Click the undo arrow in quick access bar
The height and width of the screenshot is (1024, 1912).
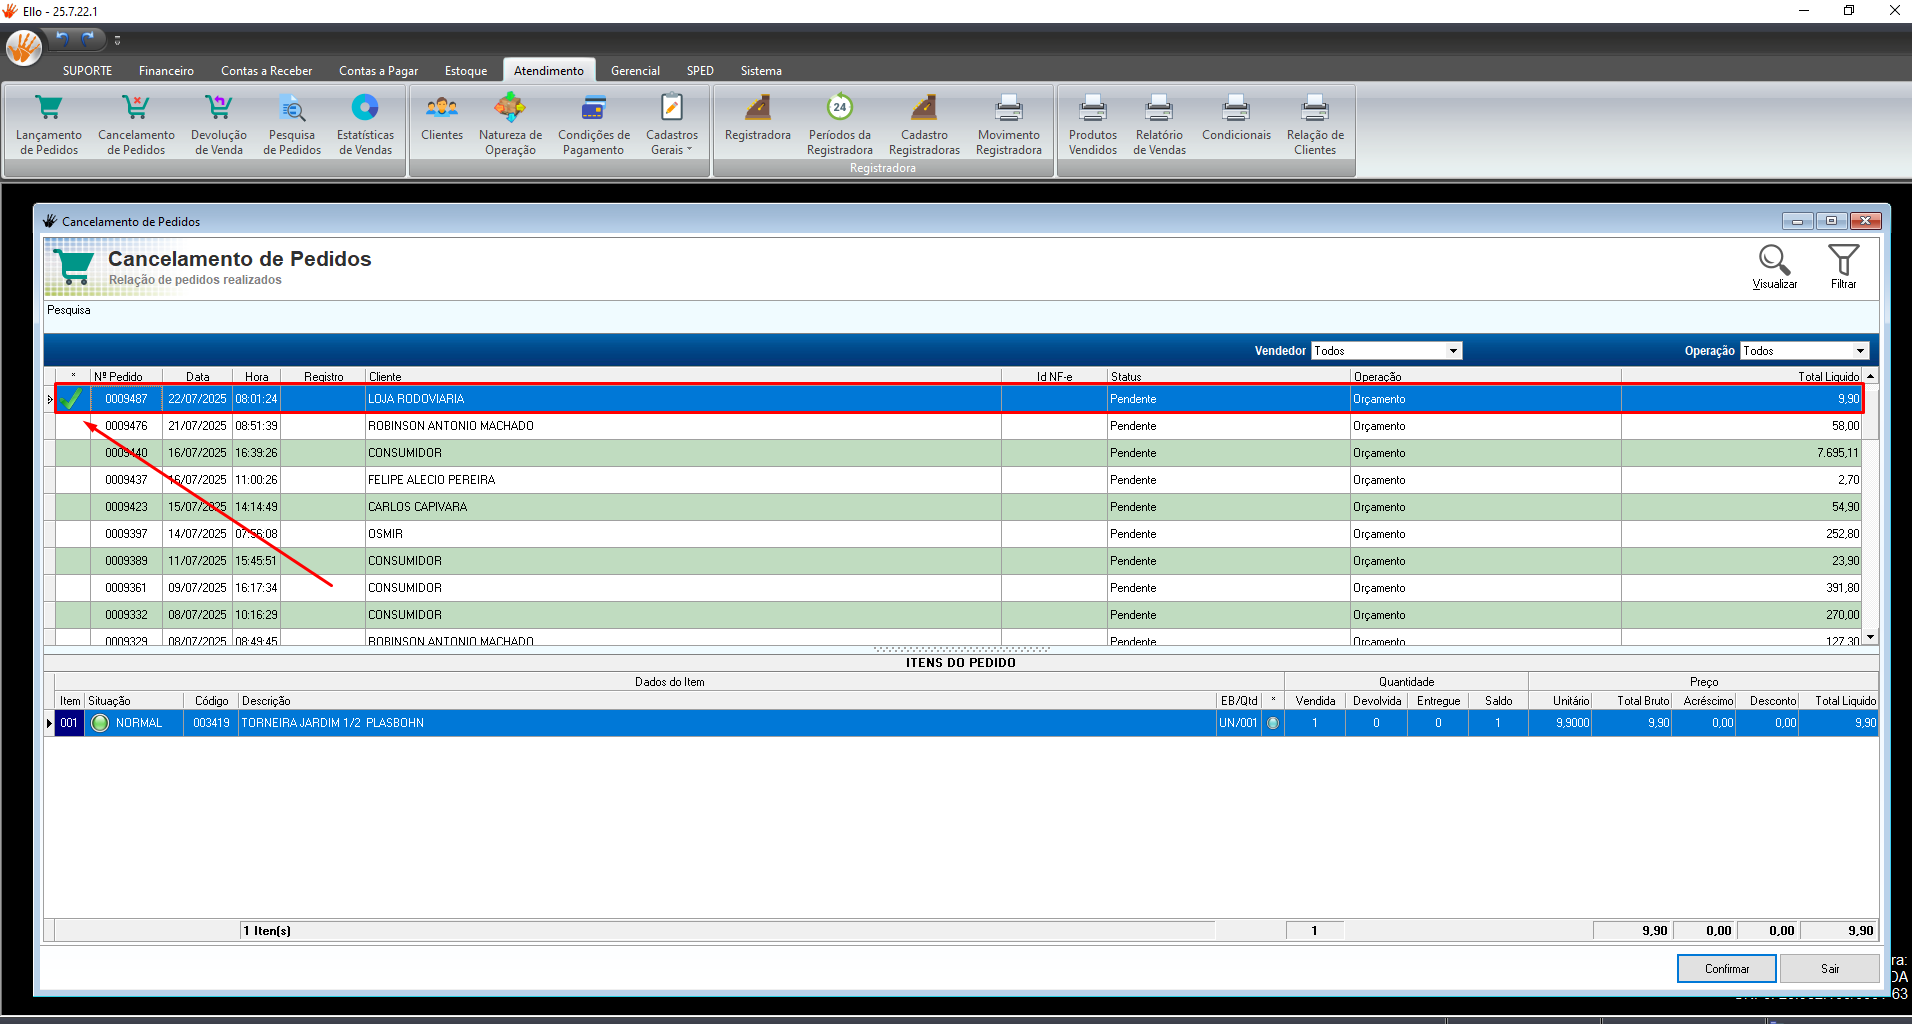coord(62,39)
